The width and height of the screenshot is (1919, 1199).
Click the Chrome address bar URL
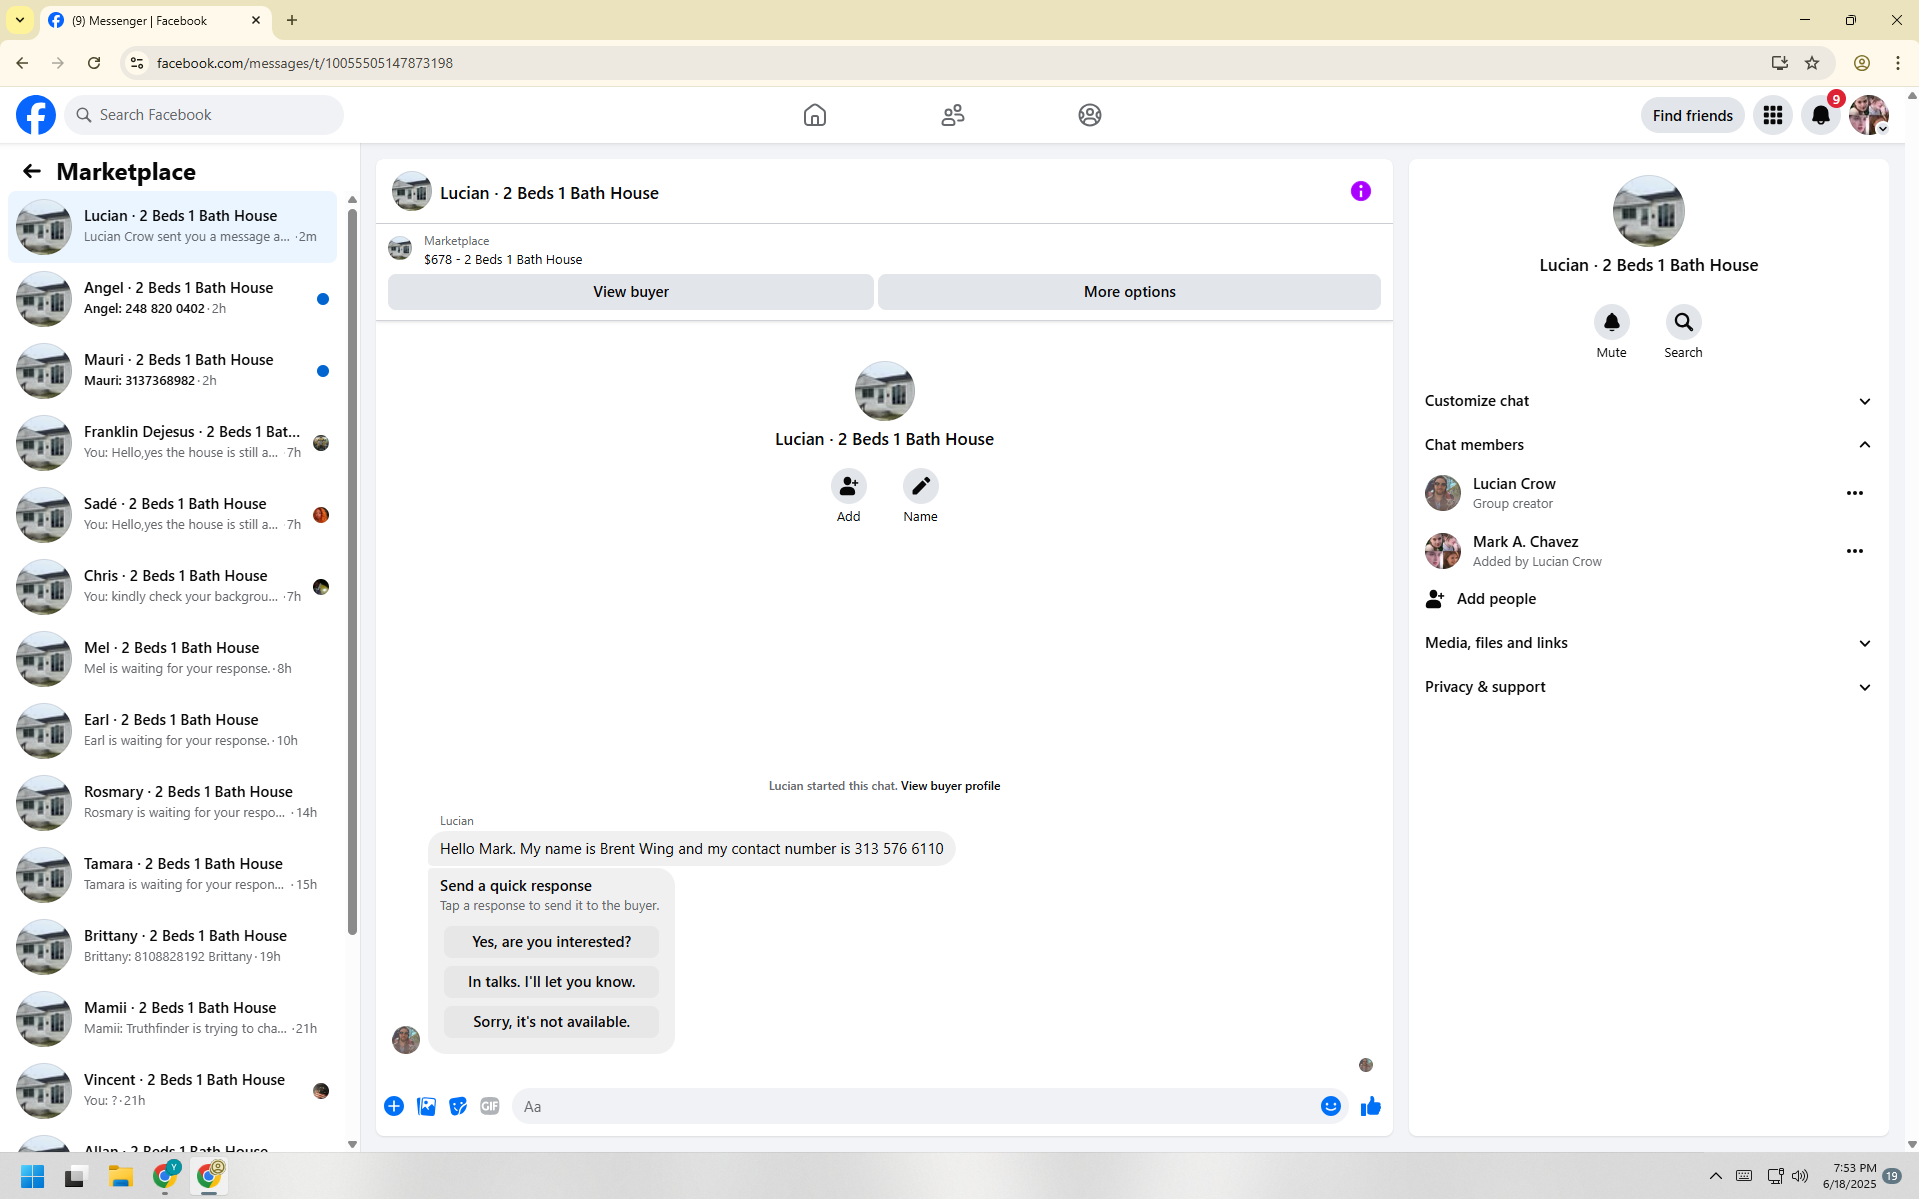pyautogui.click(x=305, y=63)
